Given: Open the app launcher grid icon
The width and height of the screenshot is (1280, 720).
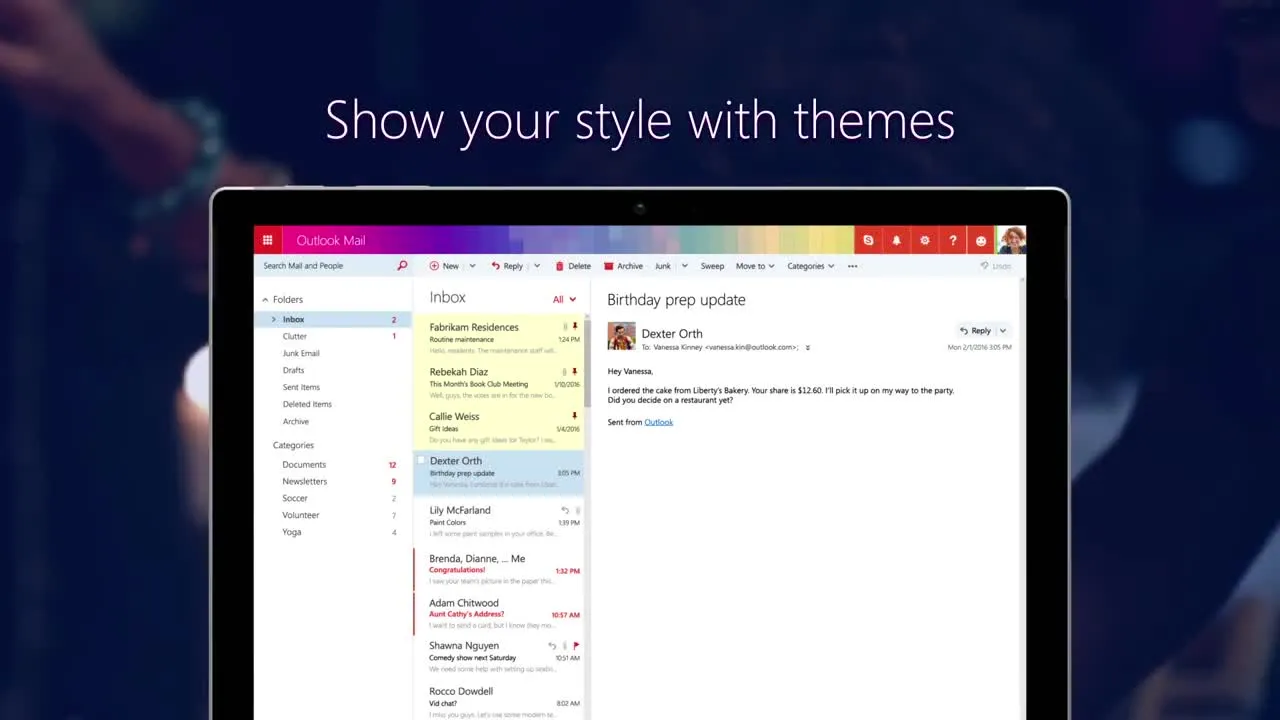Looking at the screenshot, I should 267,240.
